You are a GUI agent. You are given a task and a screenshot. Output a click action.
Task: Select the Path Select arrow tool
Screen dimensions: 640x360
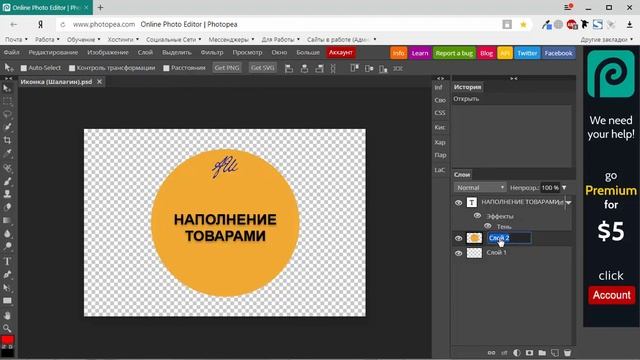click(x=7, y=288)
